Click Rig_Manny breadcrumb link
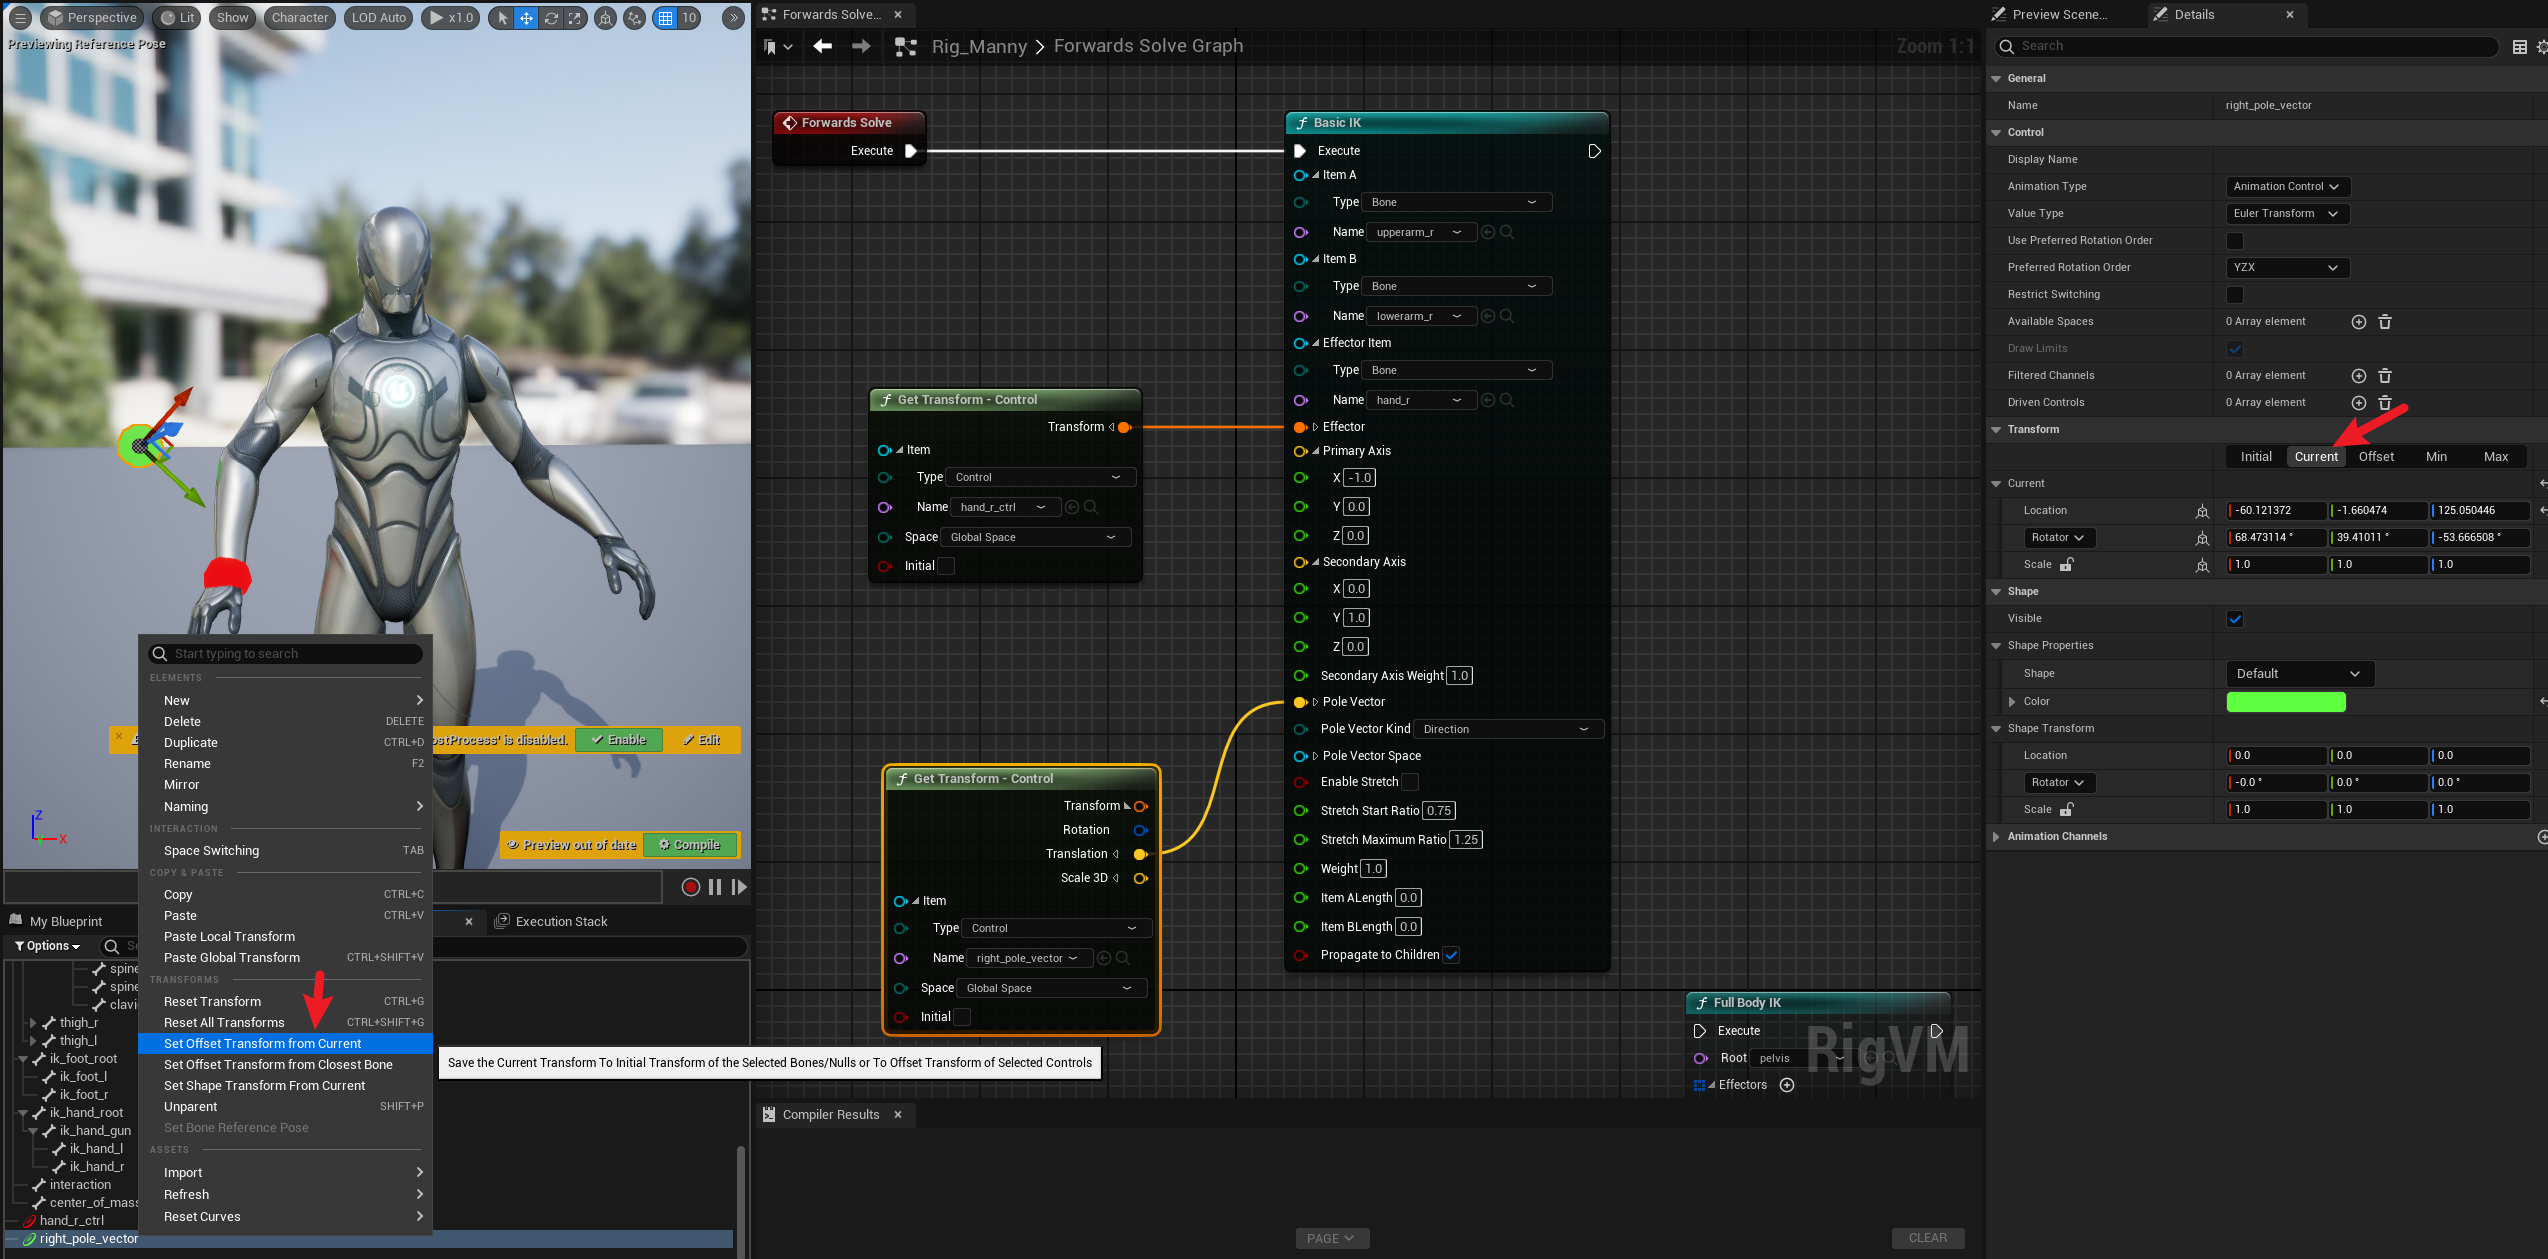Viewport: 2548px width, 1259px height. pos(979,46)
